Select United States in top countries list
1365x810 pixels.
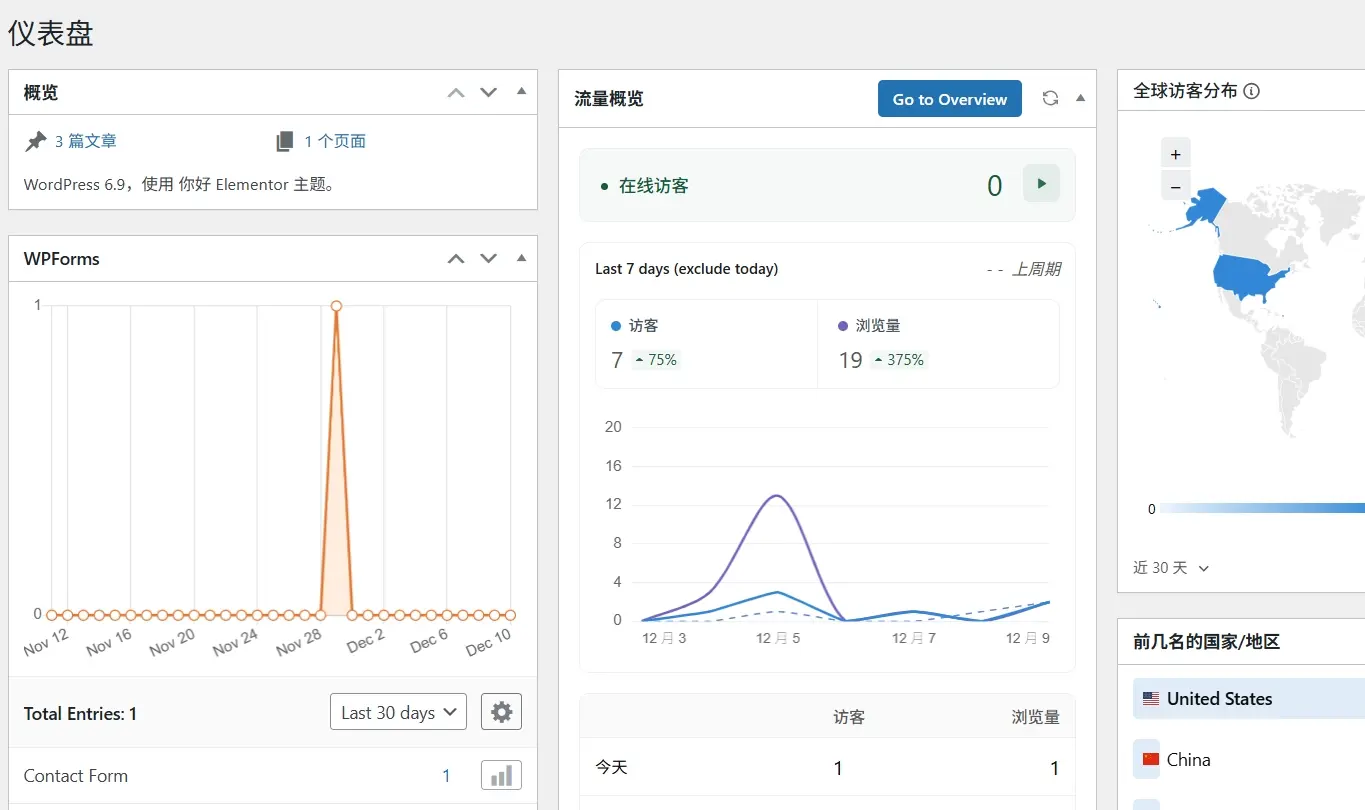(x=1219, y=698)
